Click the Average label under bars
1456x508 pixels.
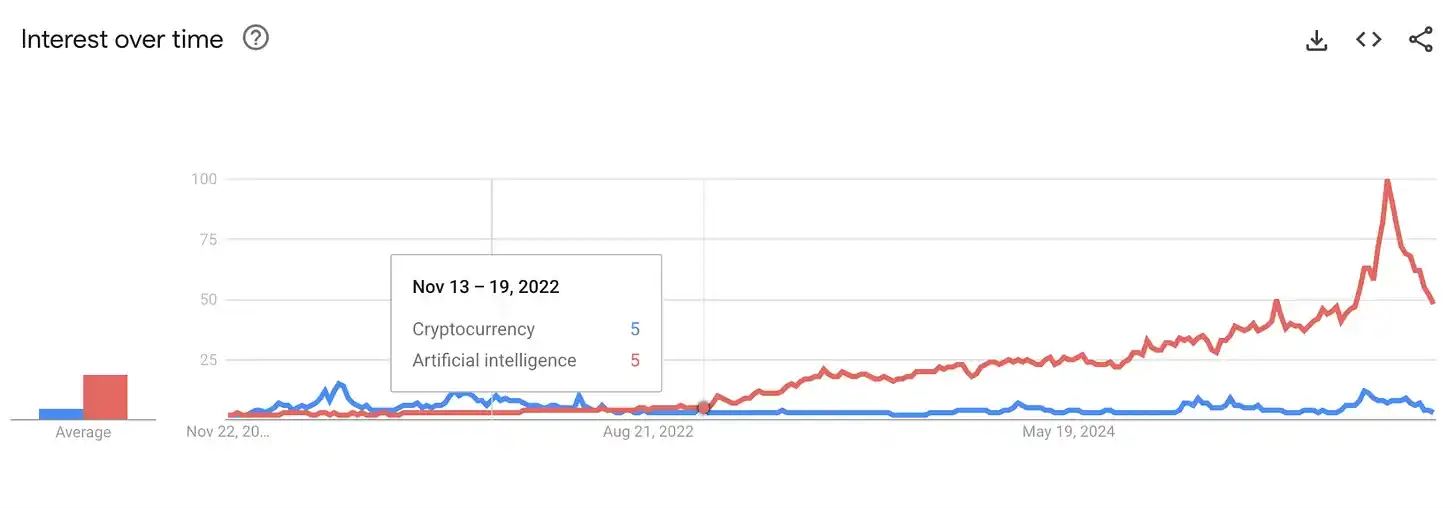pyautogui.click(x=83, y=432)
